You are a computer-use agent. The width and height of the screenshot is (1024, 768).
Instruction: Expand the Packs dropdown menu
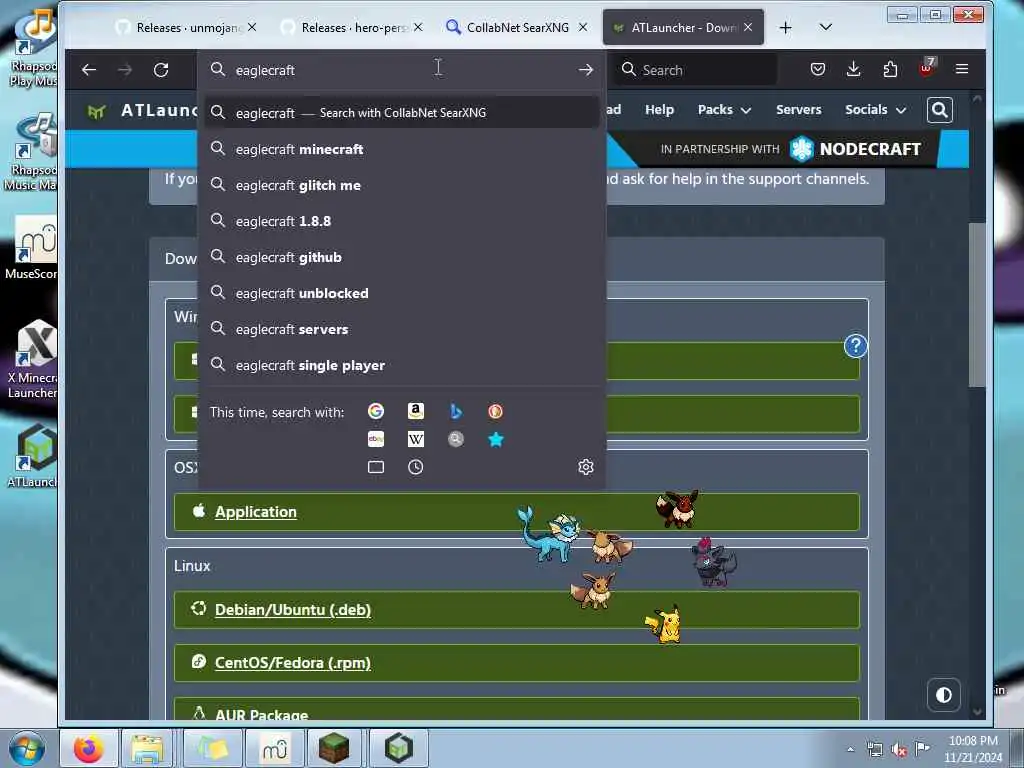tap(724, 110)
